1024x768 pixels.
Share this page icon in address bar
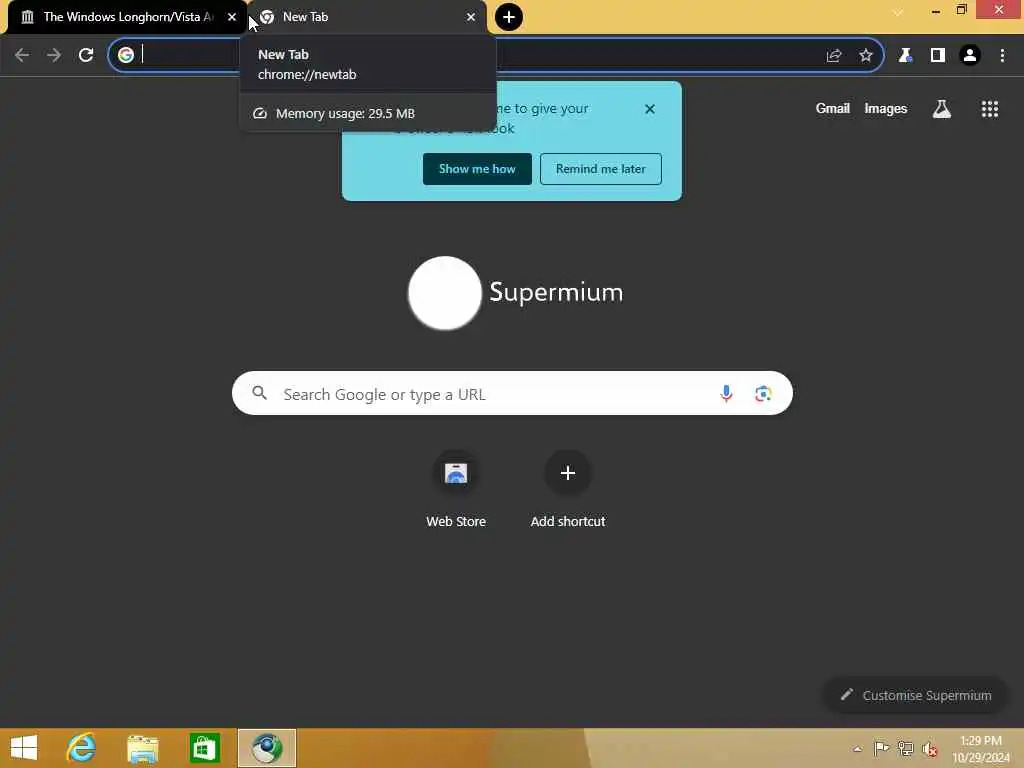(x=833, y=56)
